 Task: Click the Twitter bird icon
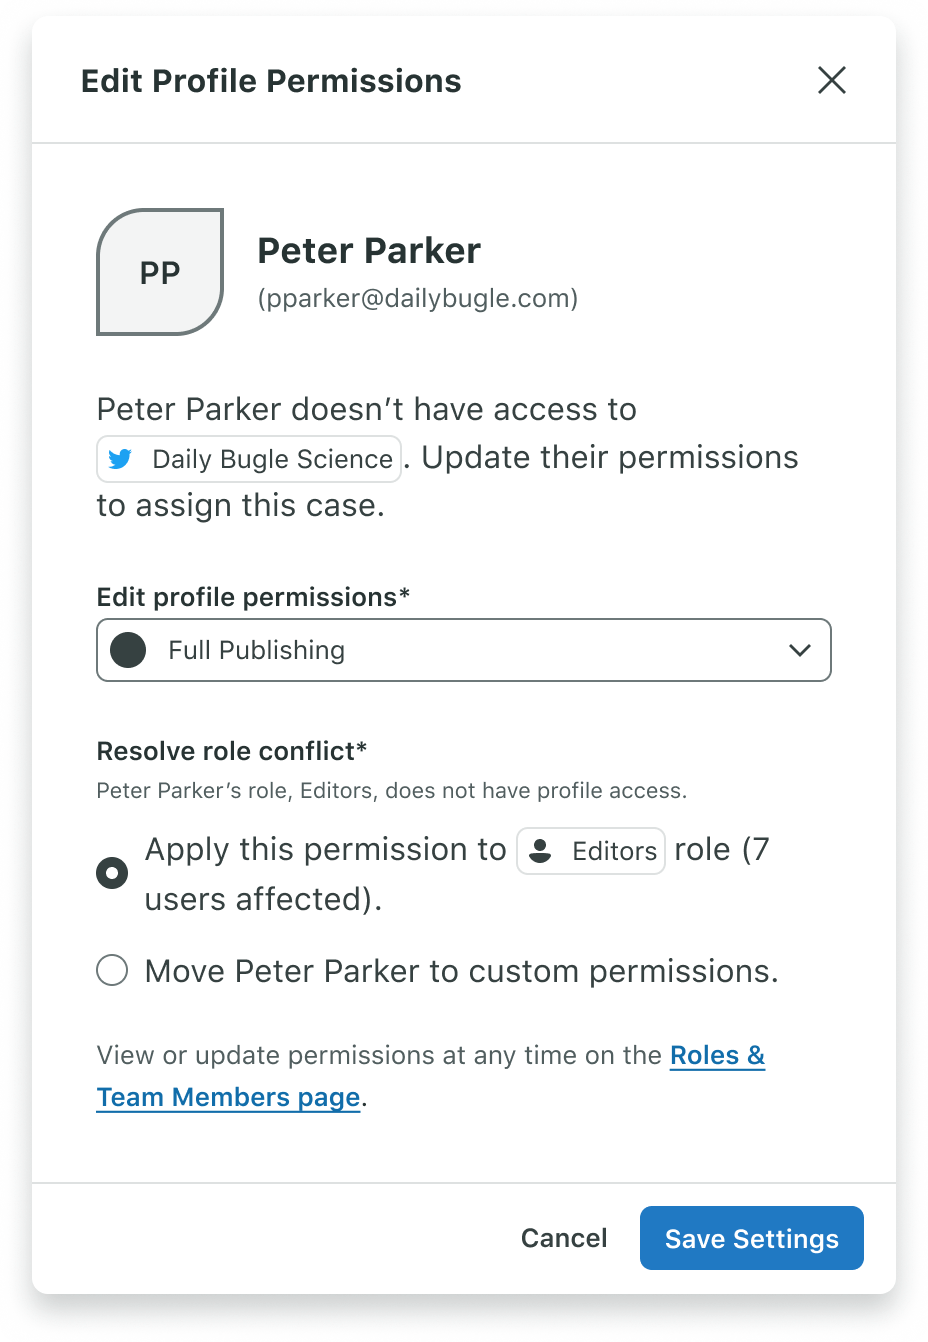tap(120, 459)
